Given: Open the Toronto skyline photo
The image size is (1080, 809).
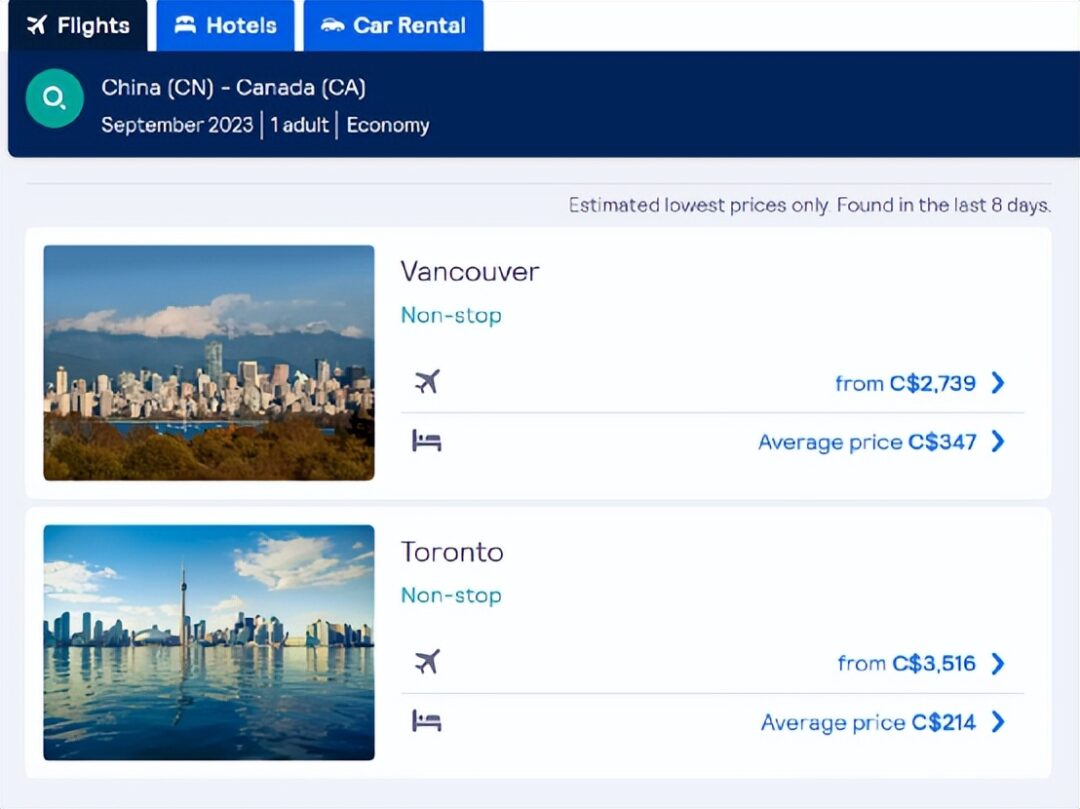Looking at the screenshot, I should pos(209,642).
